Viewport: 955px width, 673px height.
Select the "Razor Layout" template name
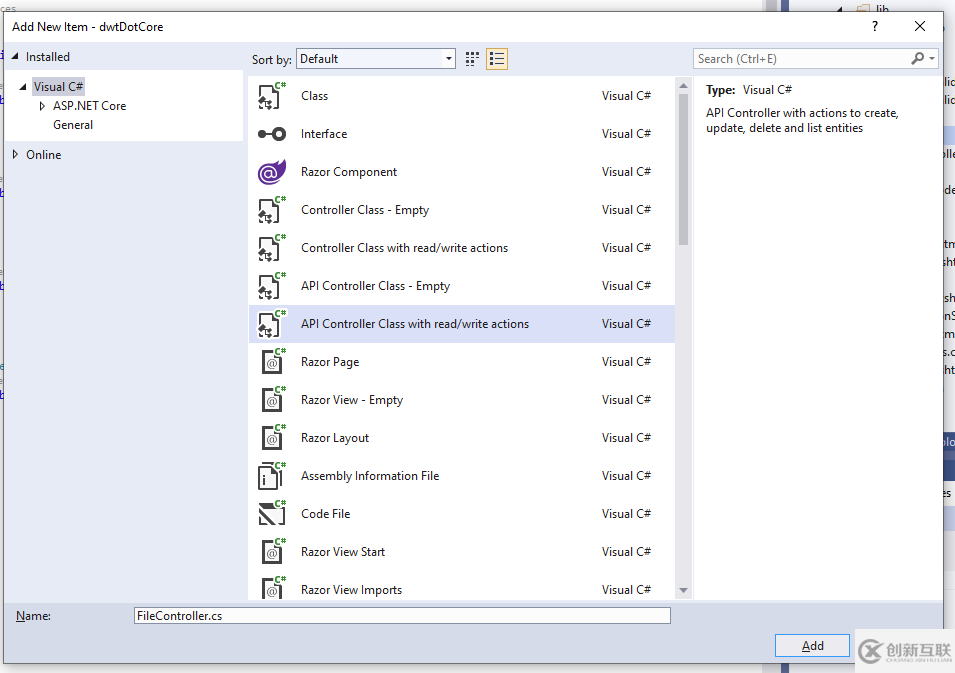click(x=335, y=438)
